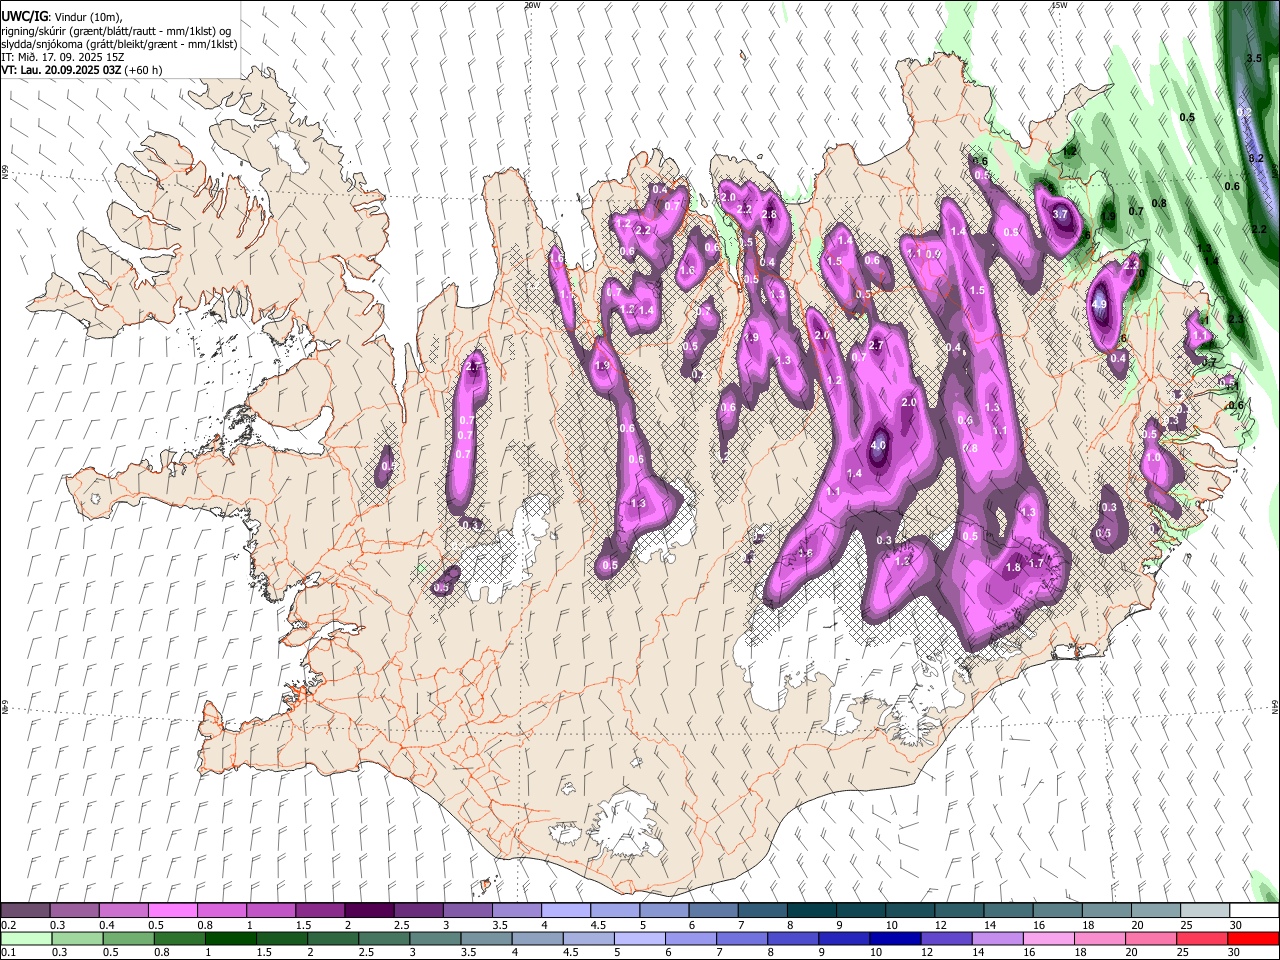Click the 4.9 snowfall value on map
The image size is (1280, 960).
(1100, 304)
